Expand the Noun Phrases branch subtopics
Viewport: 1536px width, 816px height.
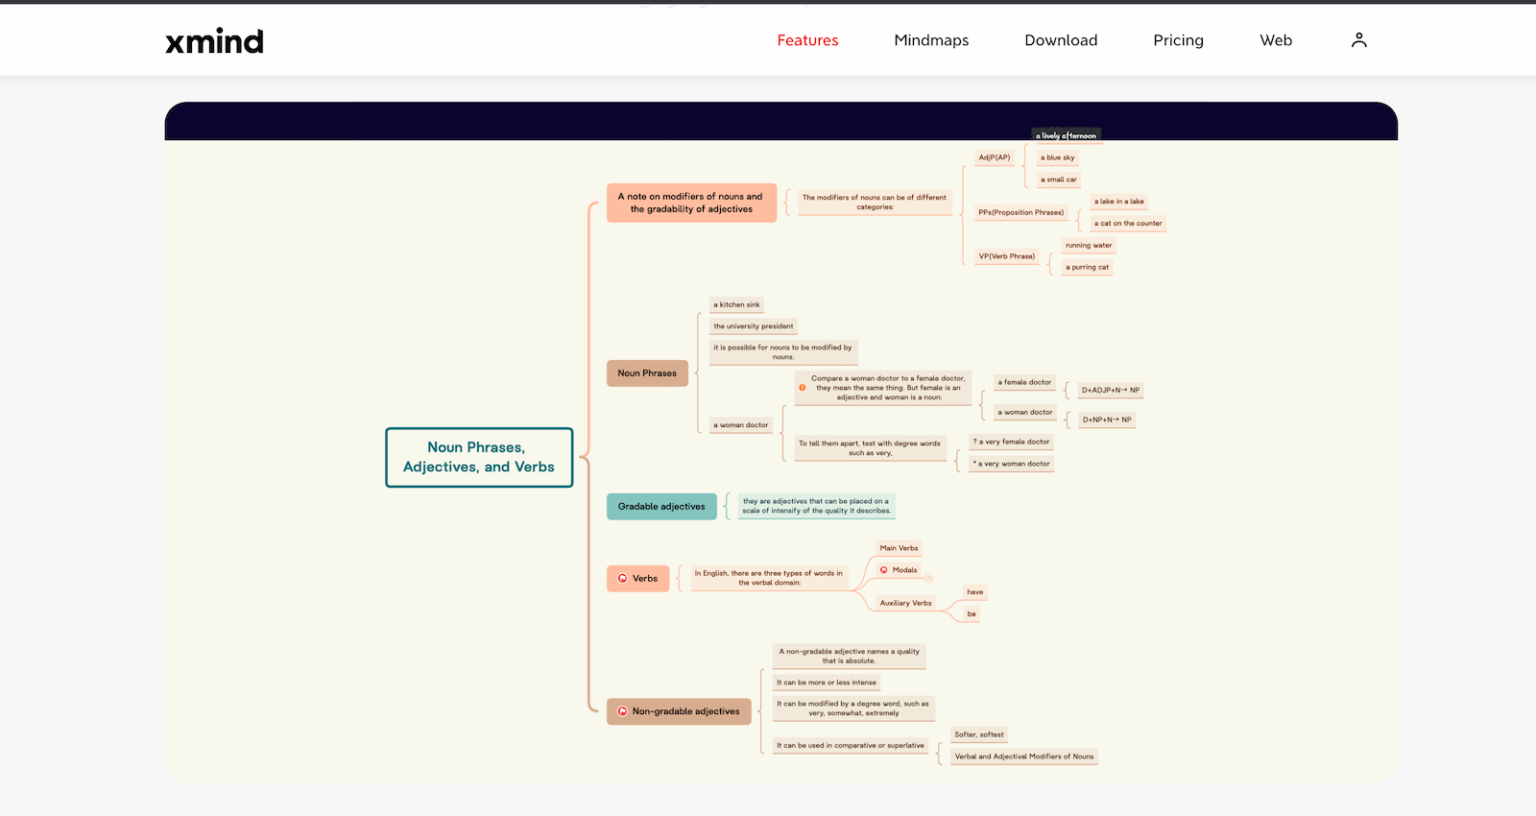pyautogui.click(x=697, y=373)
